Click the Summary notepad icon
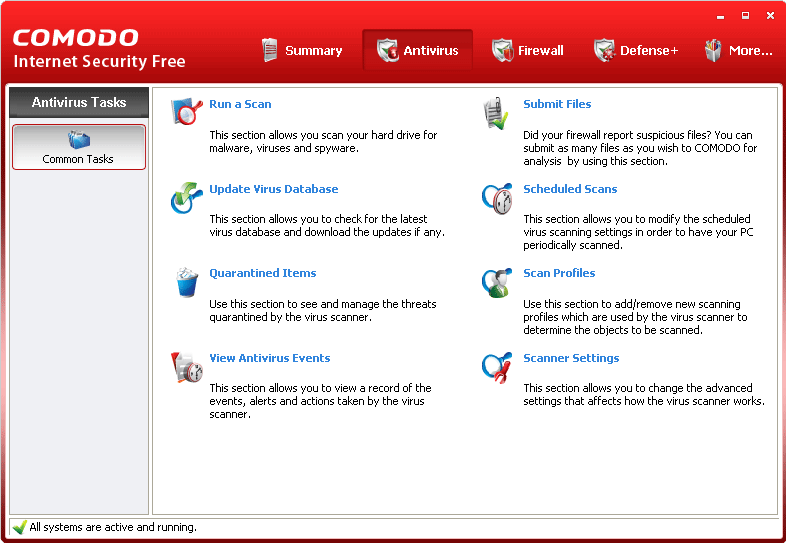 269,50
